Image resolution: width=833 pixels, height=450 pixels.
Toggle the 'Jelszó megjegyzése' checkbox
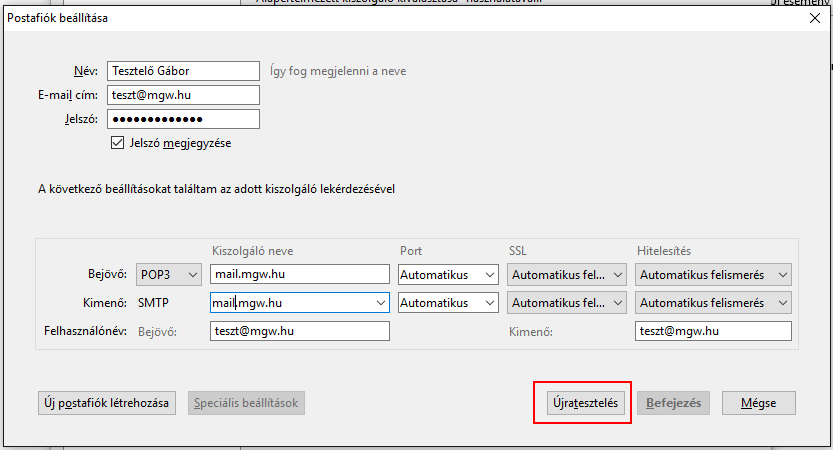click(118, 143)
